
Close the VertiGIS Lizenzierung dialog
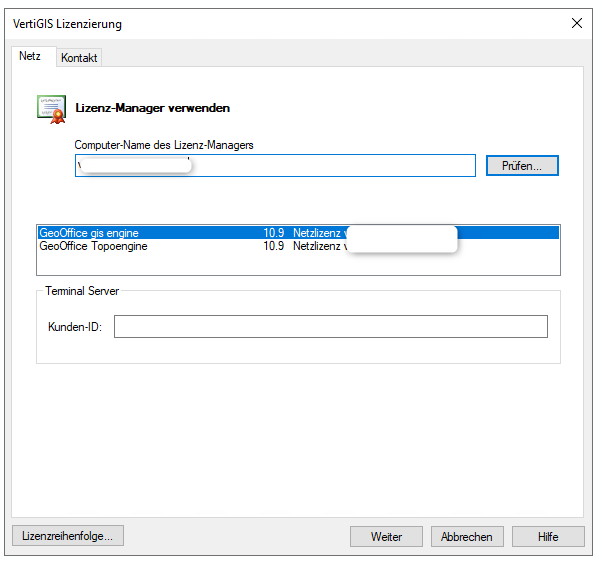click(576, 23)
